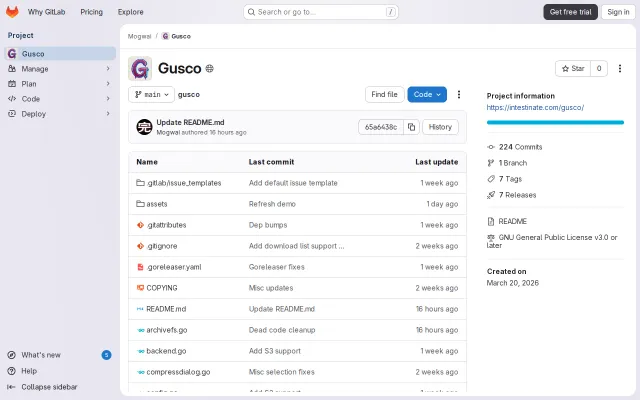Open the Explore navigation item

tap(131, 12)
